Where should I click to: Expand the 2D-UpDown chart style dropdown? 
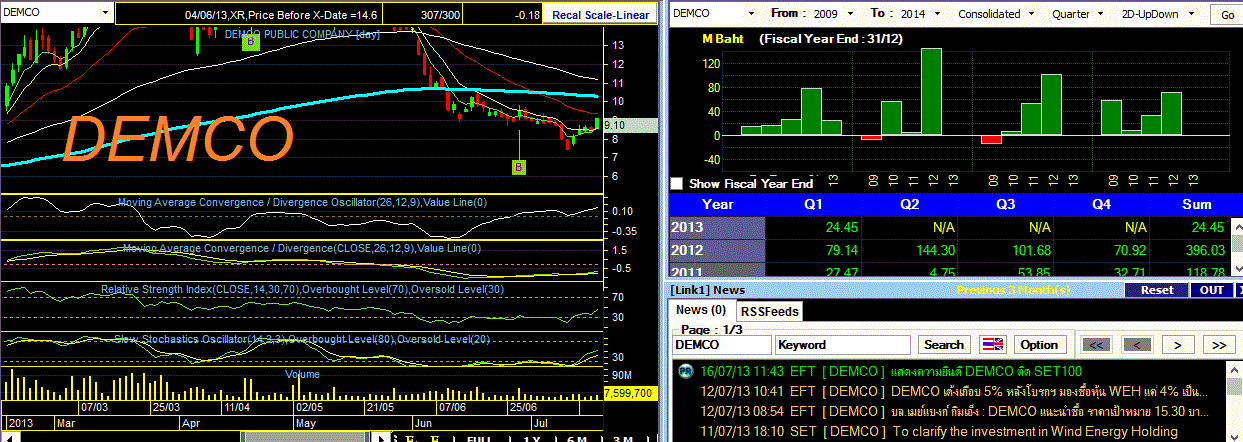point(1194,14)
